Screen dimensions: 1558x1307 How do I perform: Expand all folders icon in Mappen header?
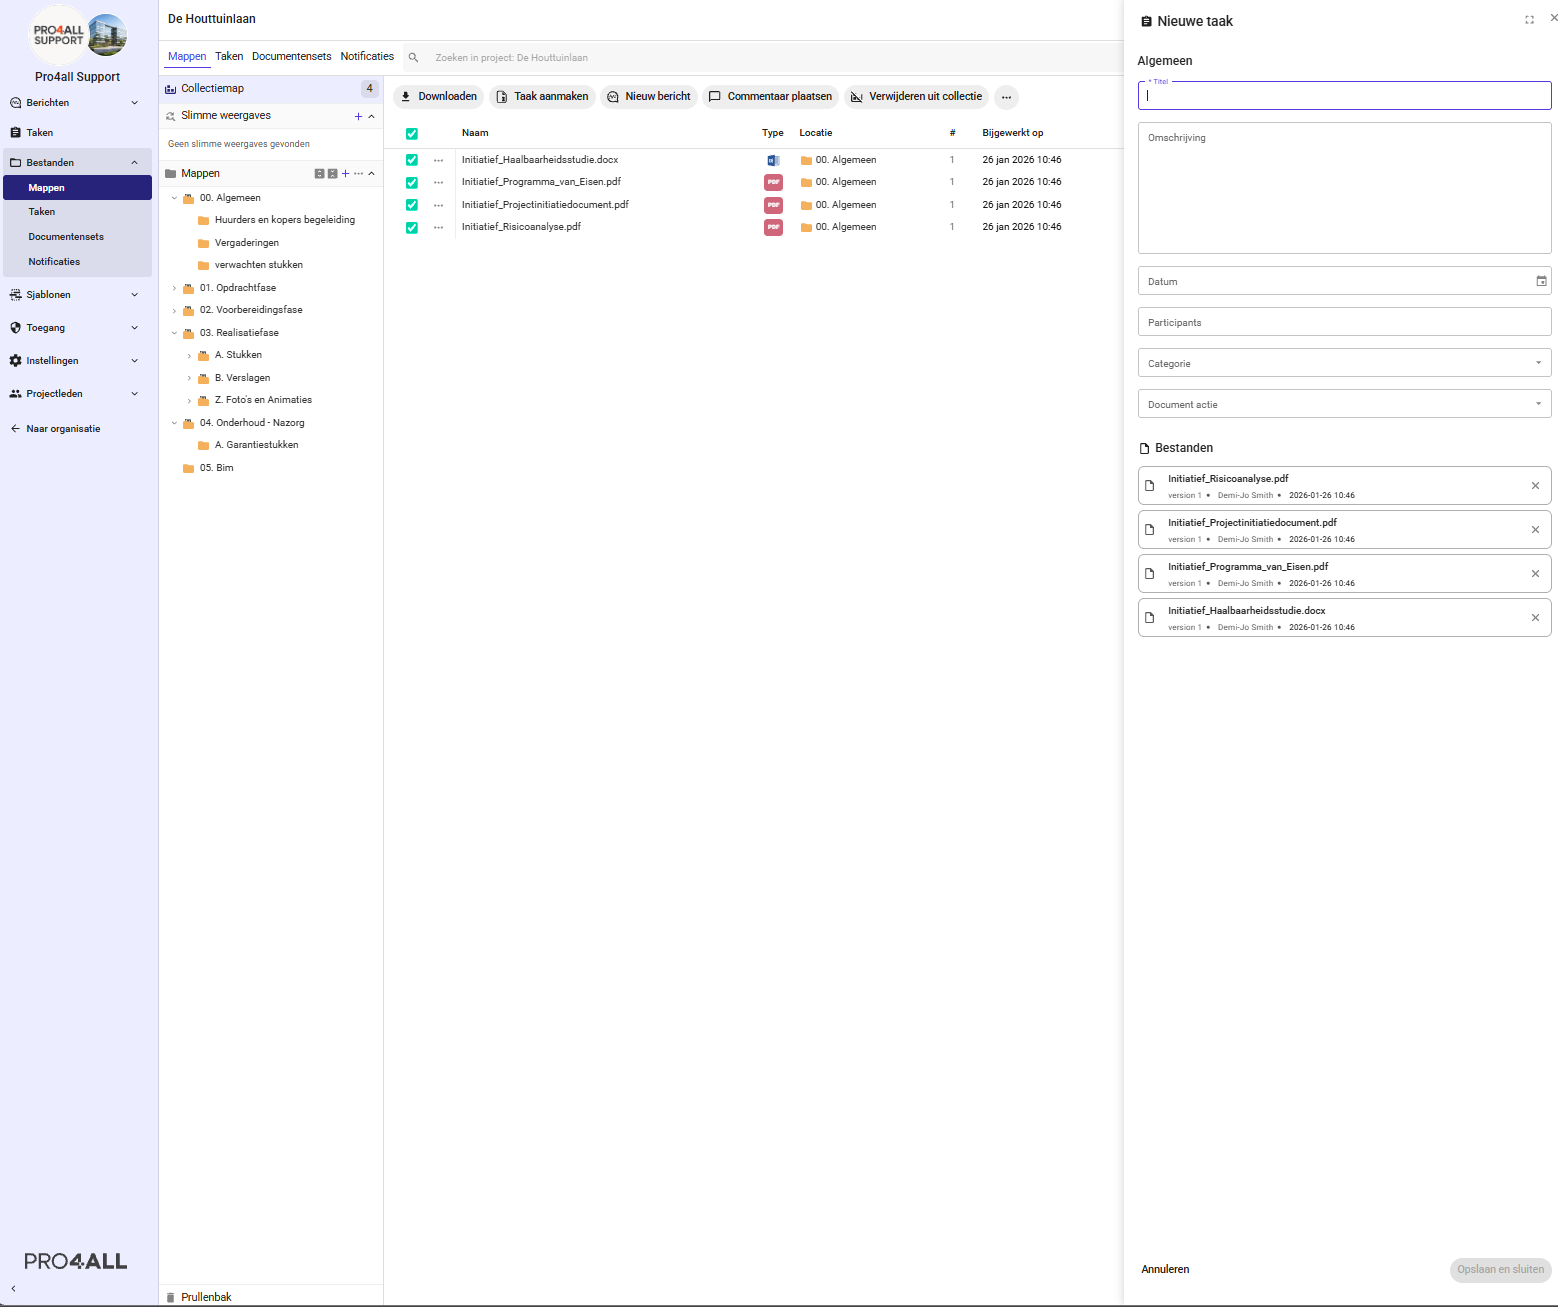(319, 174)
